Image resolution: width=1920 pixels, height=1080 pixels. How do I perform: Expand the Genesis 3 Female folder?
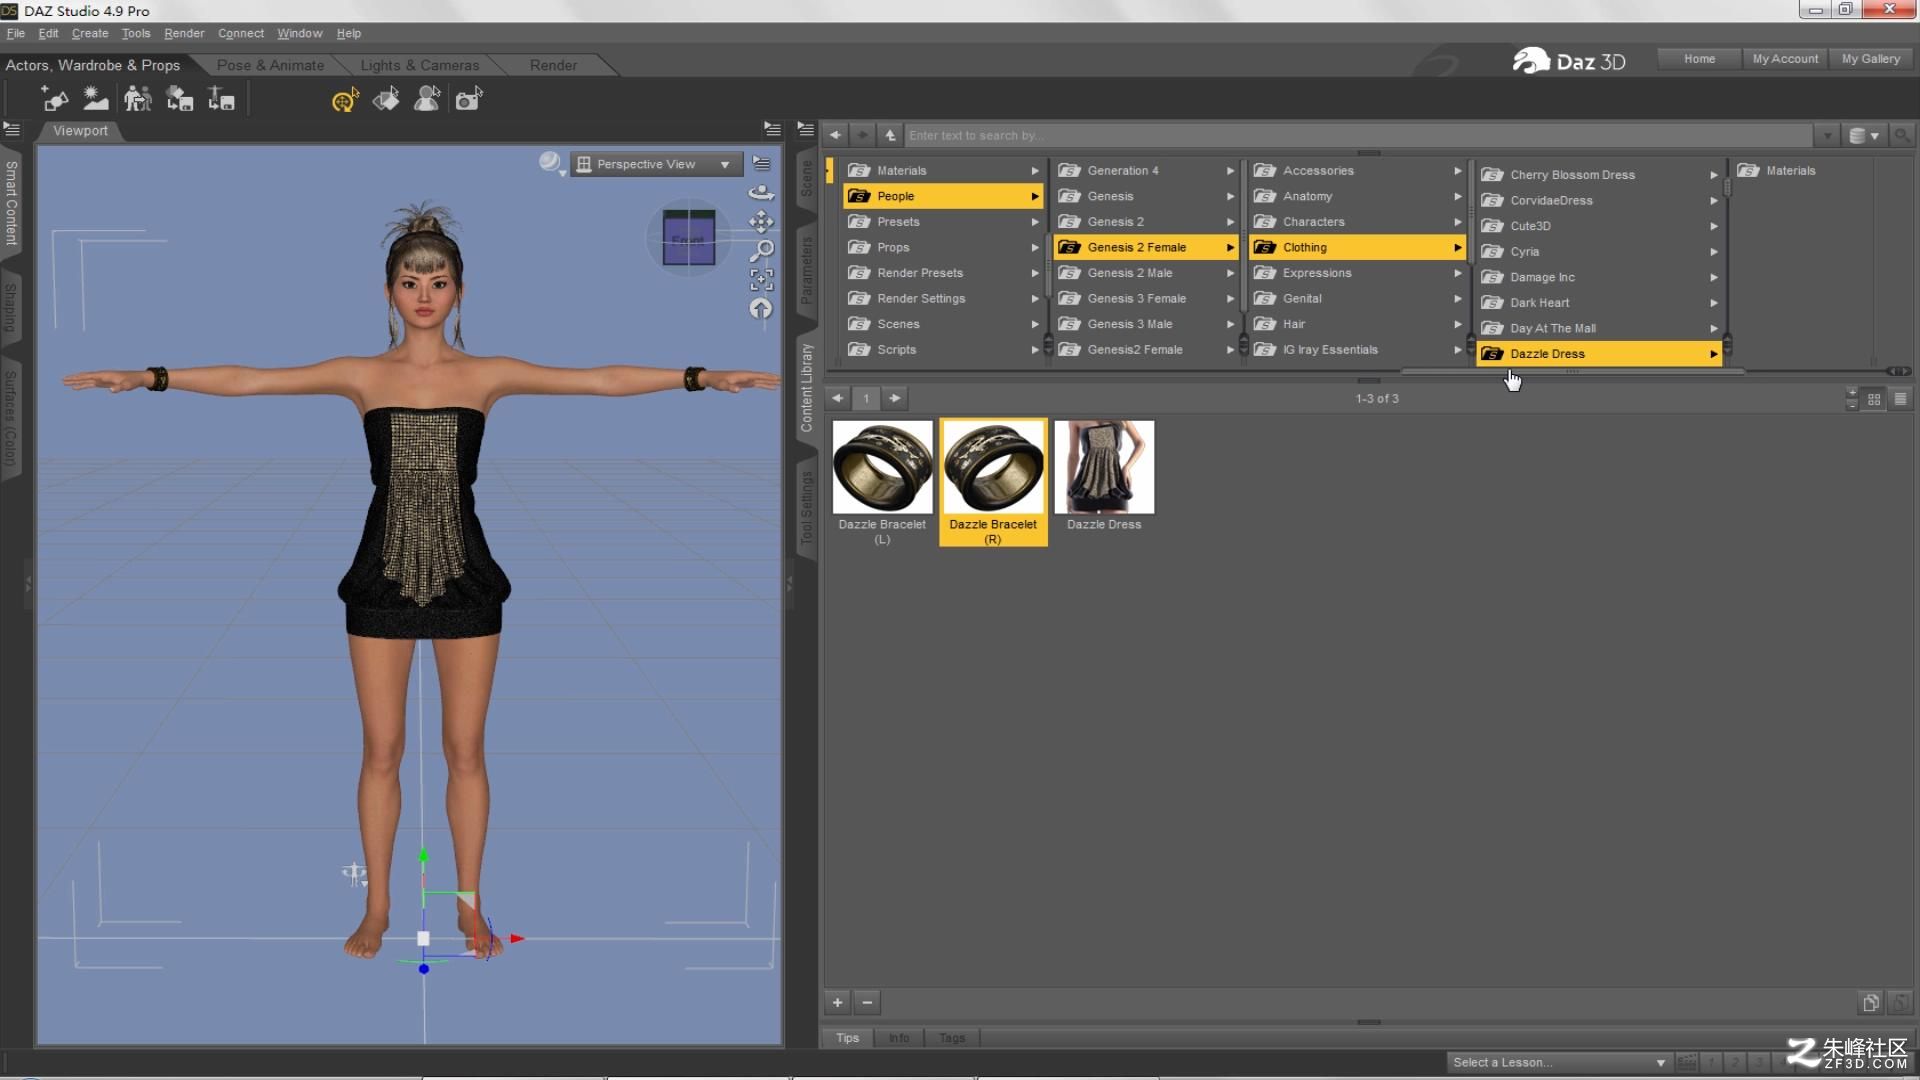(x=1231, y=299)
